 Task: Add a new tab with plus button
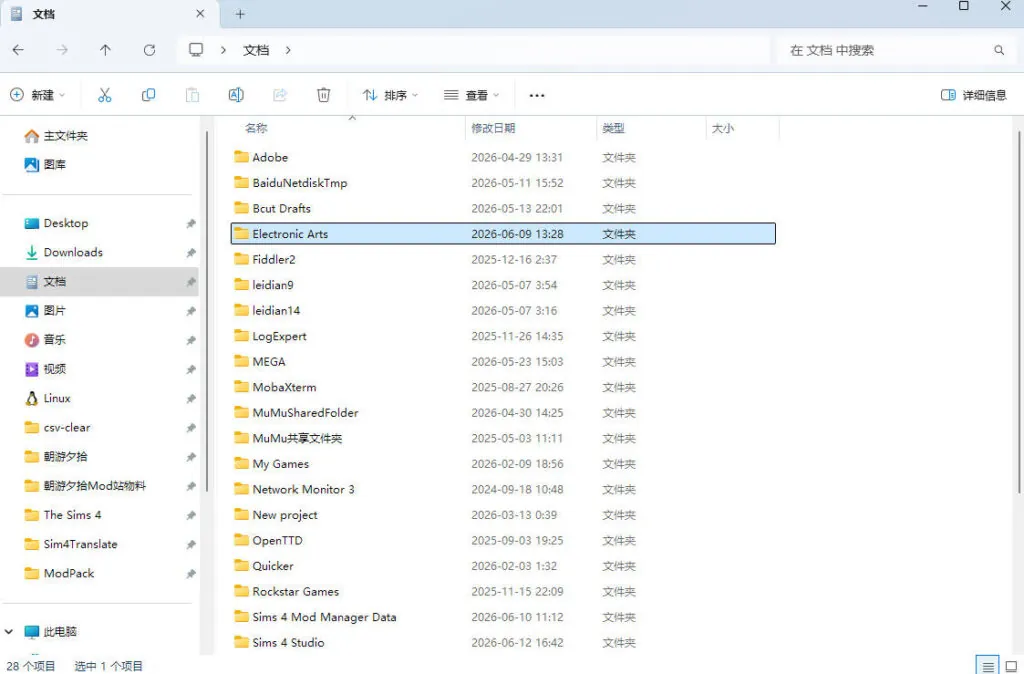[240, 14]
